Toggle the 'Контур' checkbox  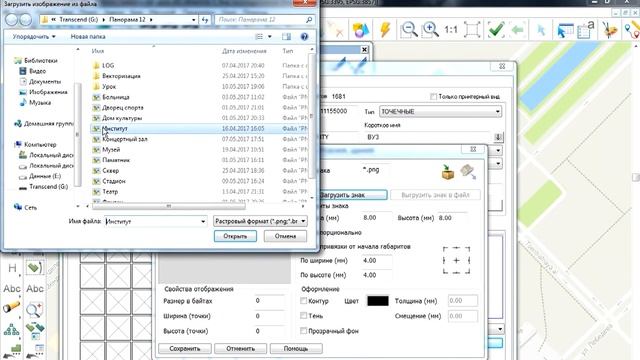(x=303, y=301)
